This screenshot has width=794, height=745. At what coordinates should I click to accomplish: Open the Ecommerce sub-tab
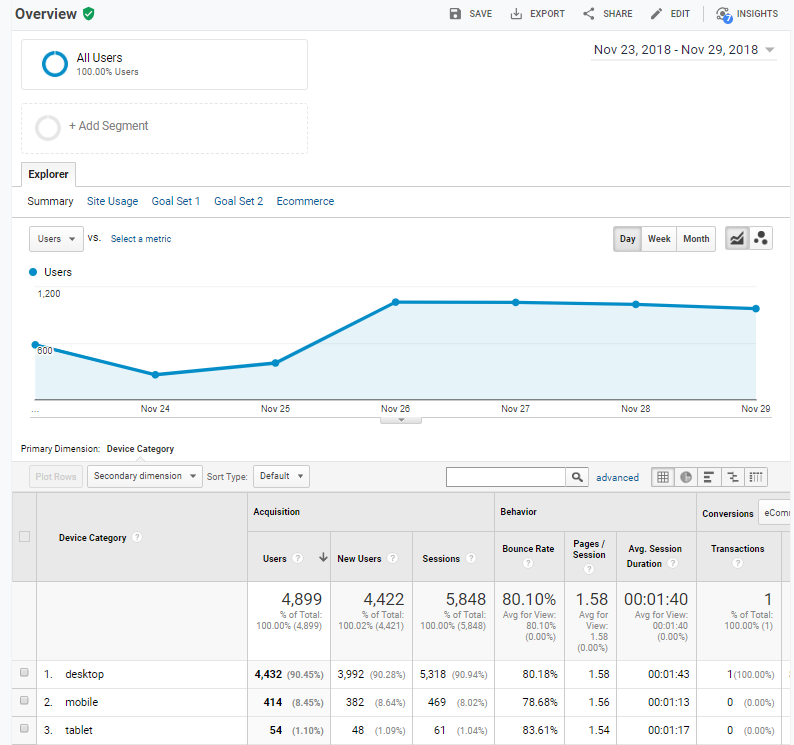(305, 201)
